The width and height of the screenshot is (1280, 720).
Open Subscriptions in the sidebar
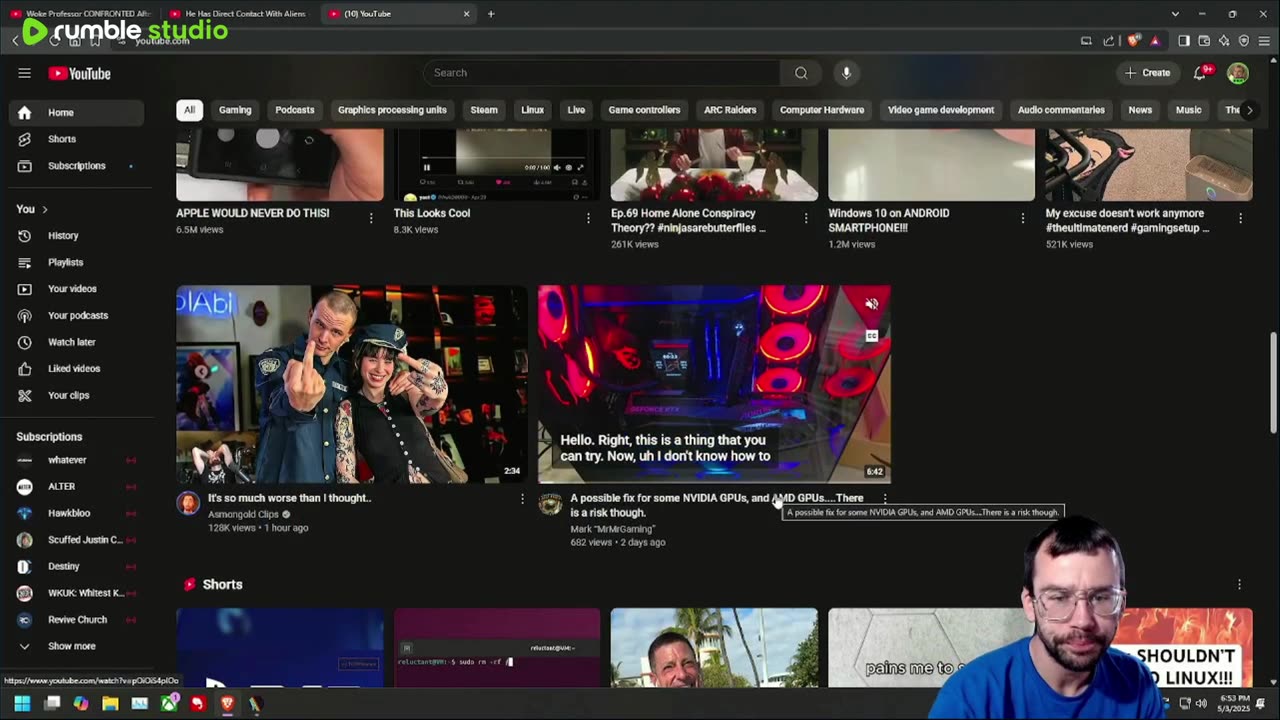pyautogui.click(x=77, y=166)
